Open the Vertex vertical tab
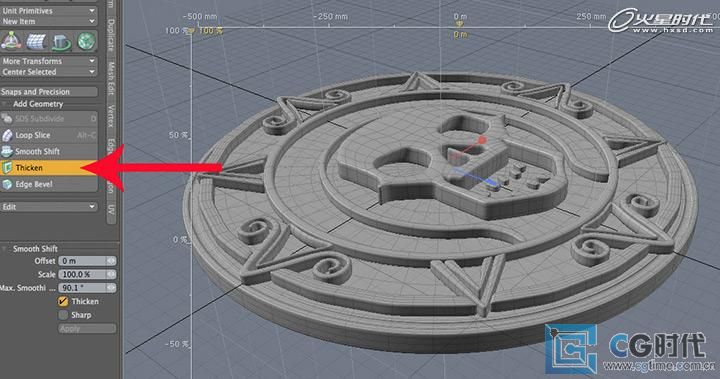This screenshot has height=379, width=720. pos(111,116)
